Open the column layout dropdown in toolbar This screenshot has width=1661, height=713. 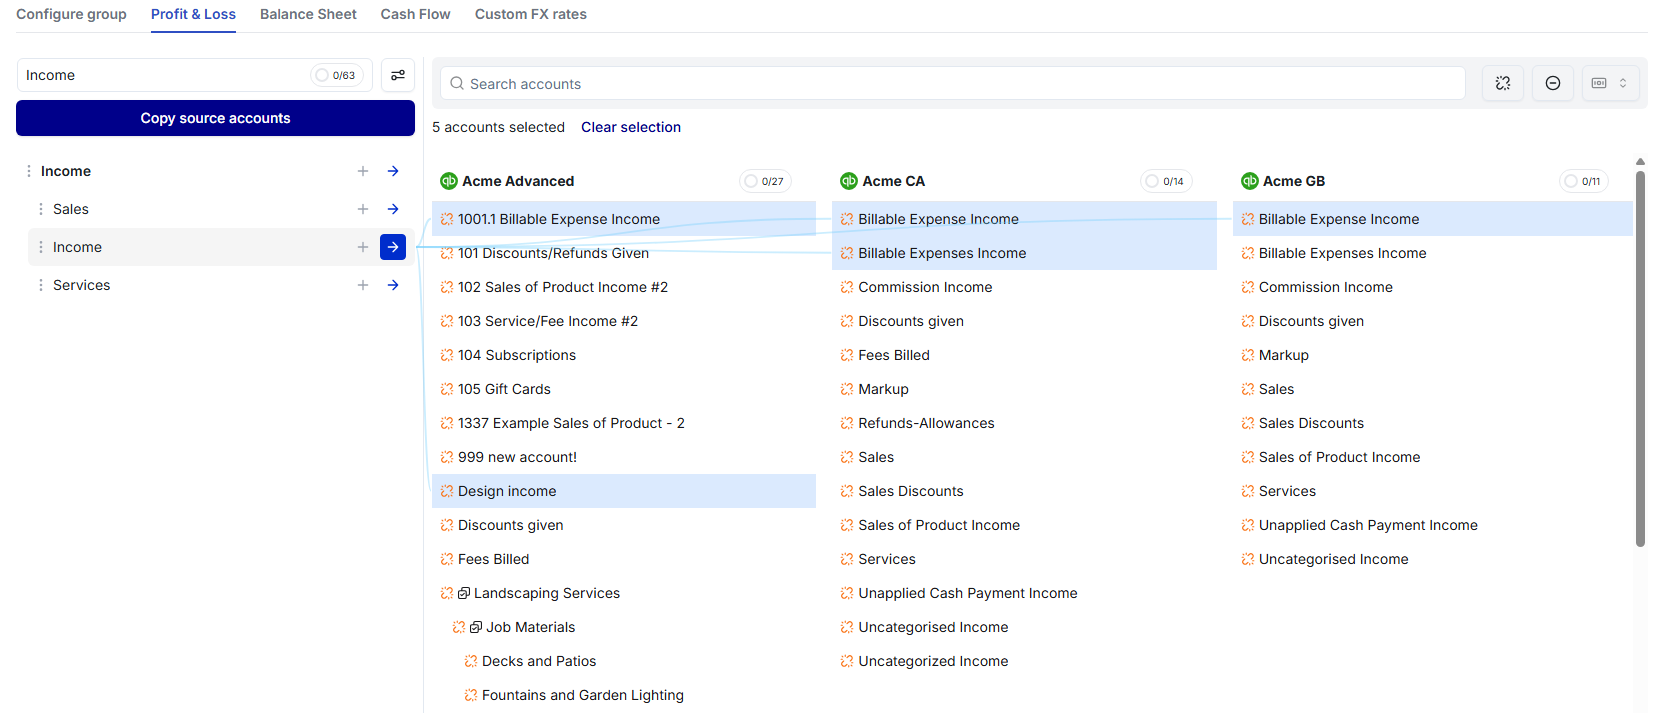[x=1610, y=83]
